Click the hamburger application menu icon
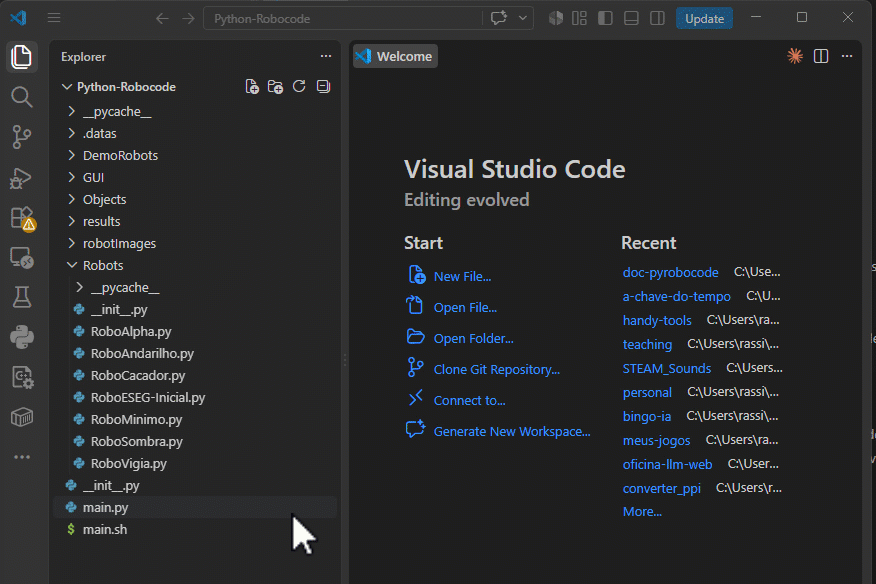The image size is (876, 584). click(54, 18)
